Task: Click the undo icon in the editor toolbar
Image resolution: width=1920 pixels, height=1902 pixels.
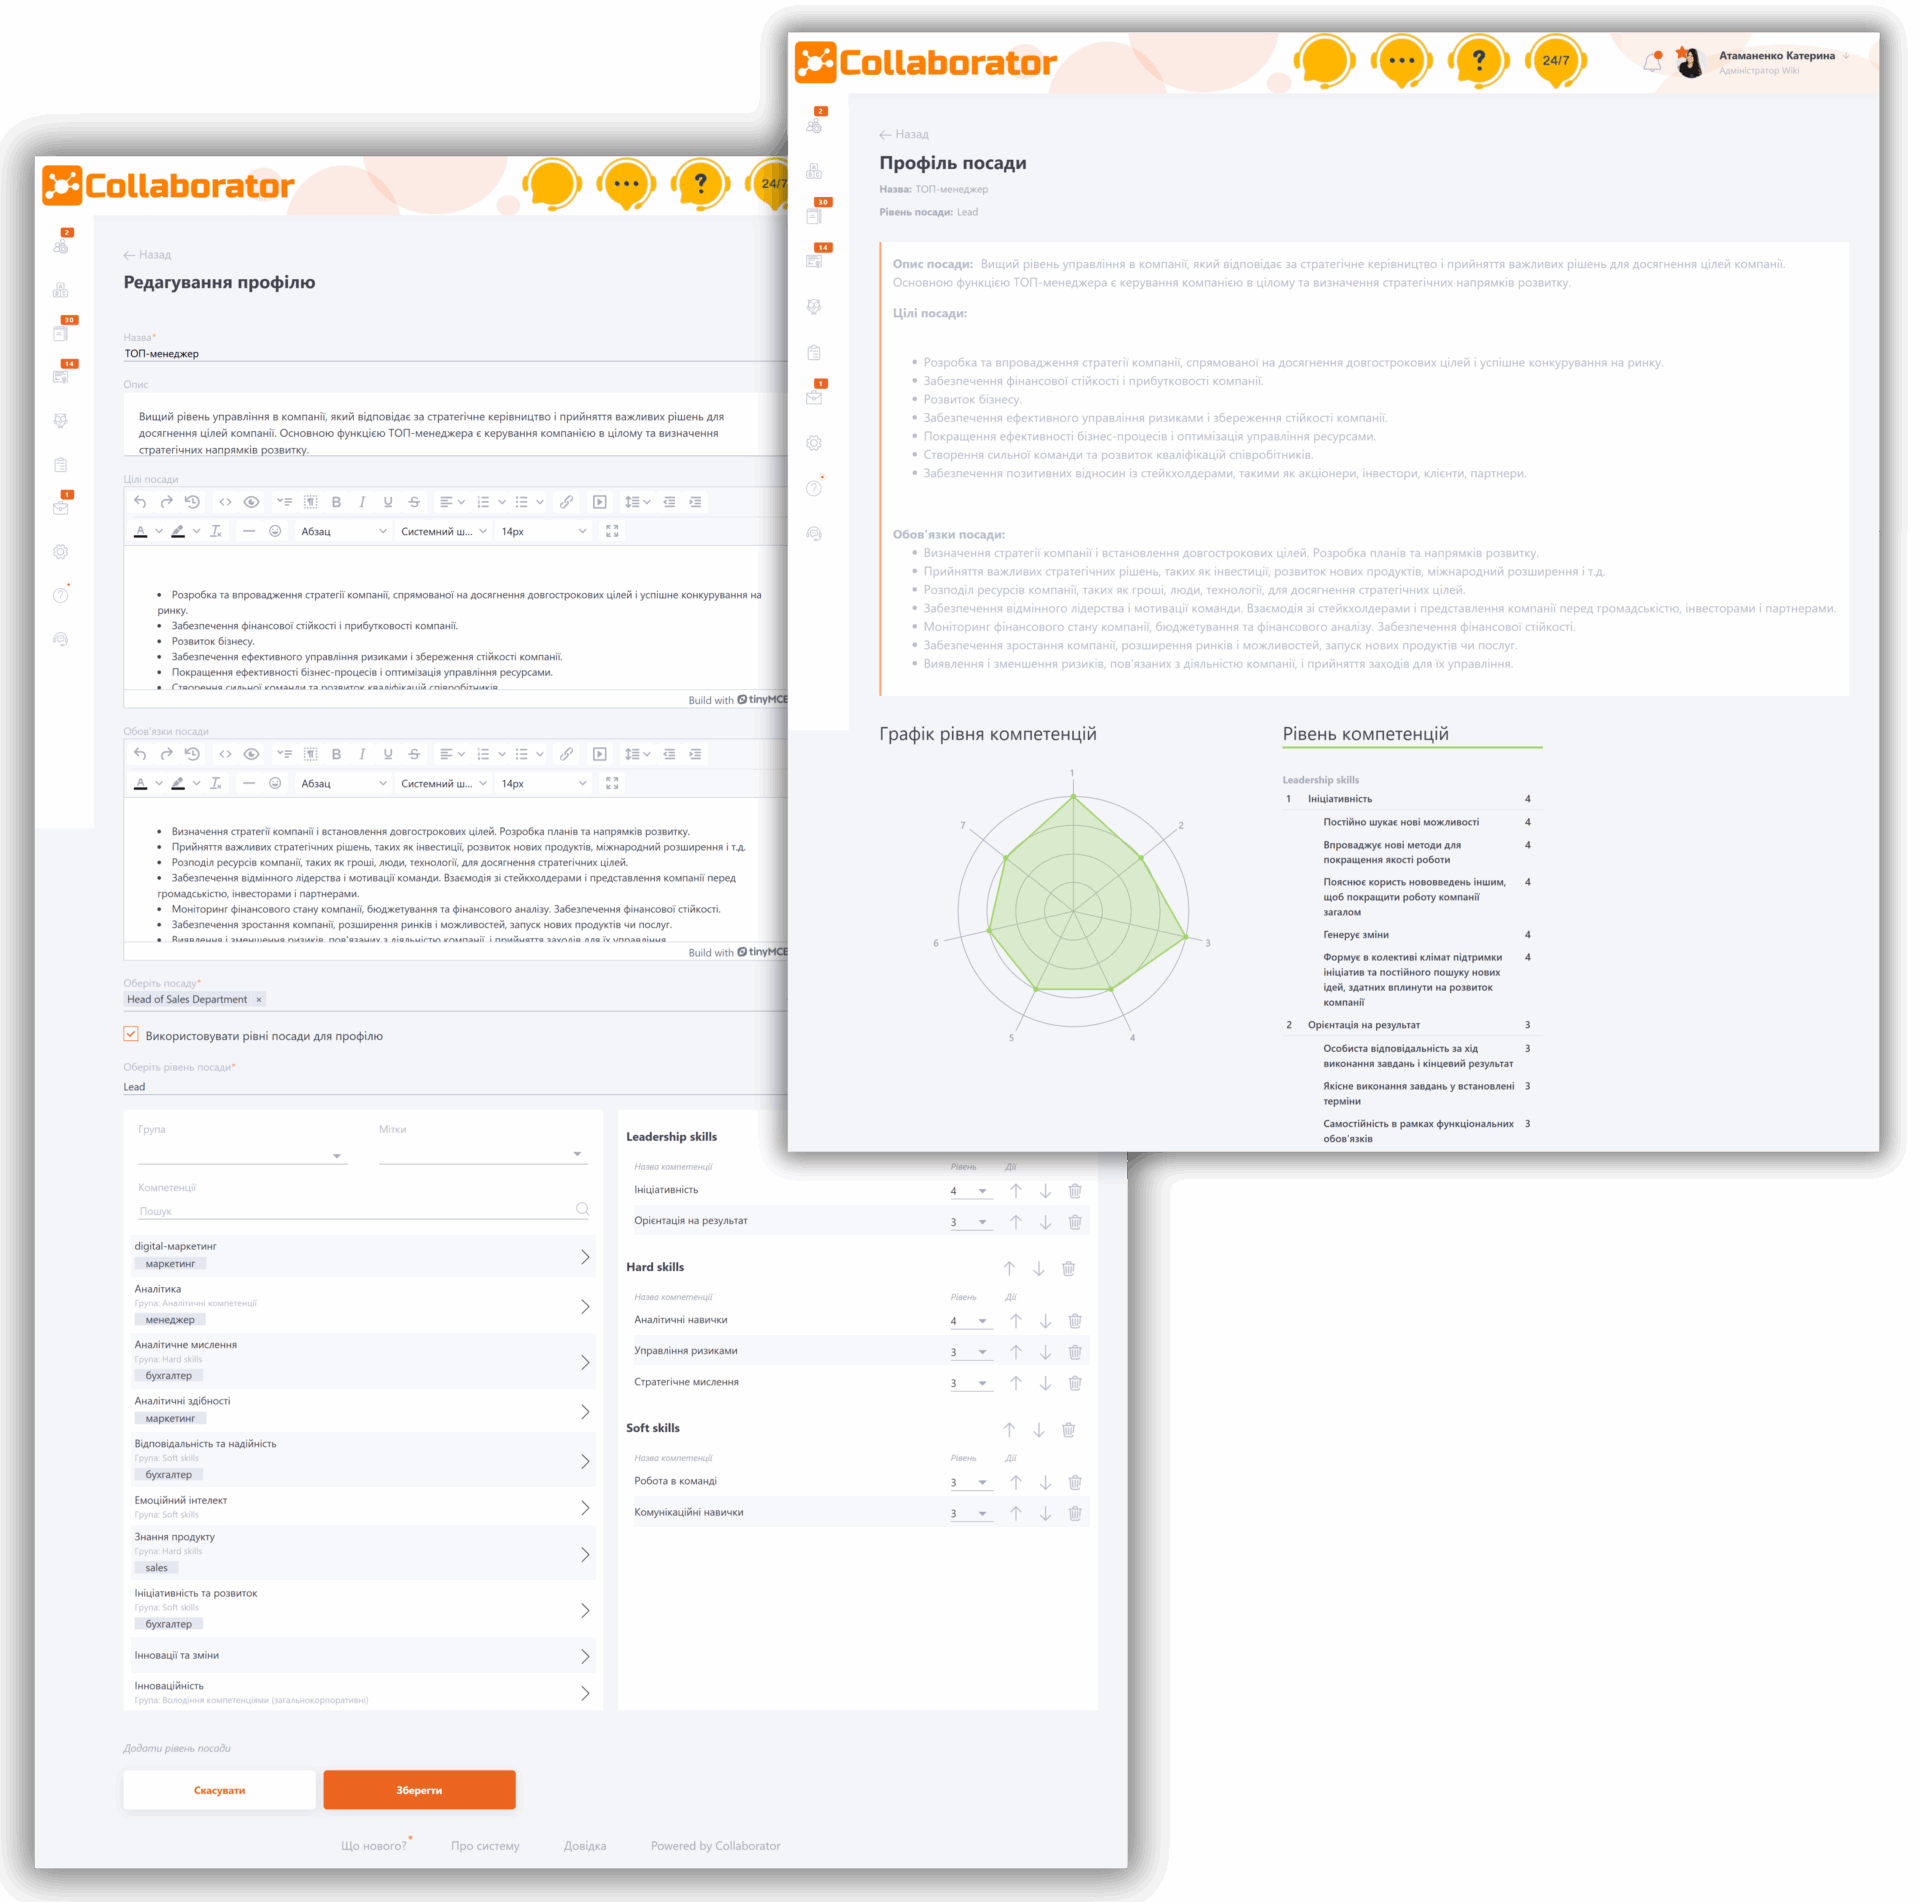Action: pos(140,502)
